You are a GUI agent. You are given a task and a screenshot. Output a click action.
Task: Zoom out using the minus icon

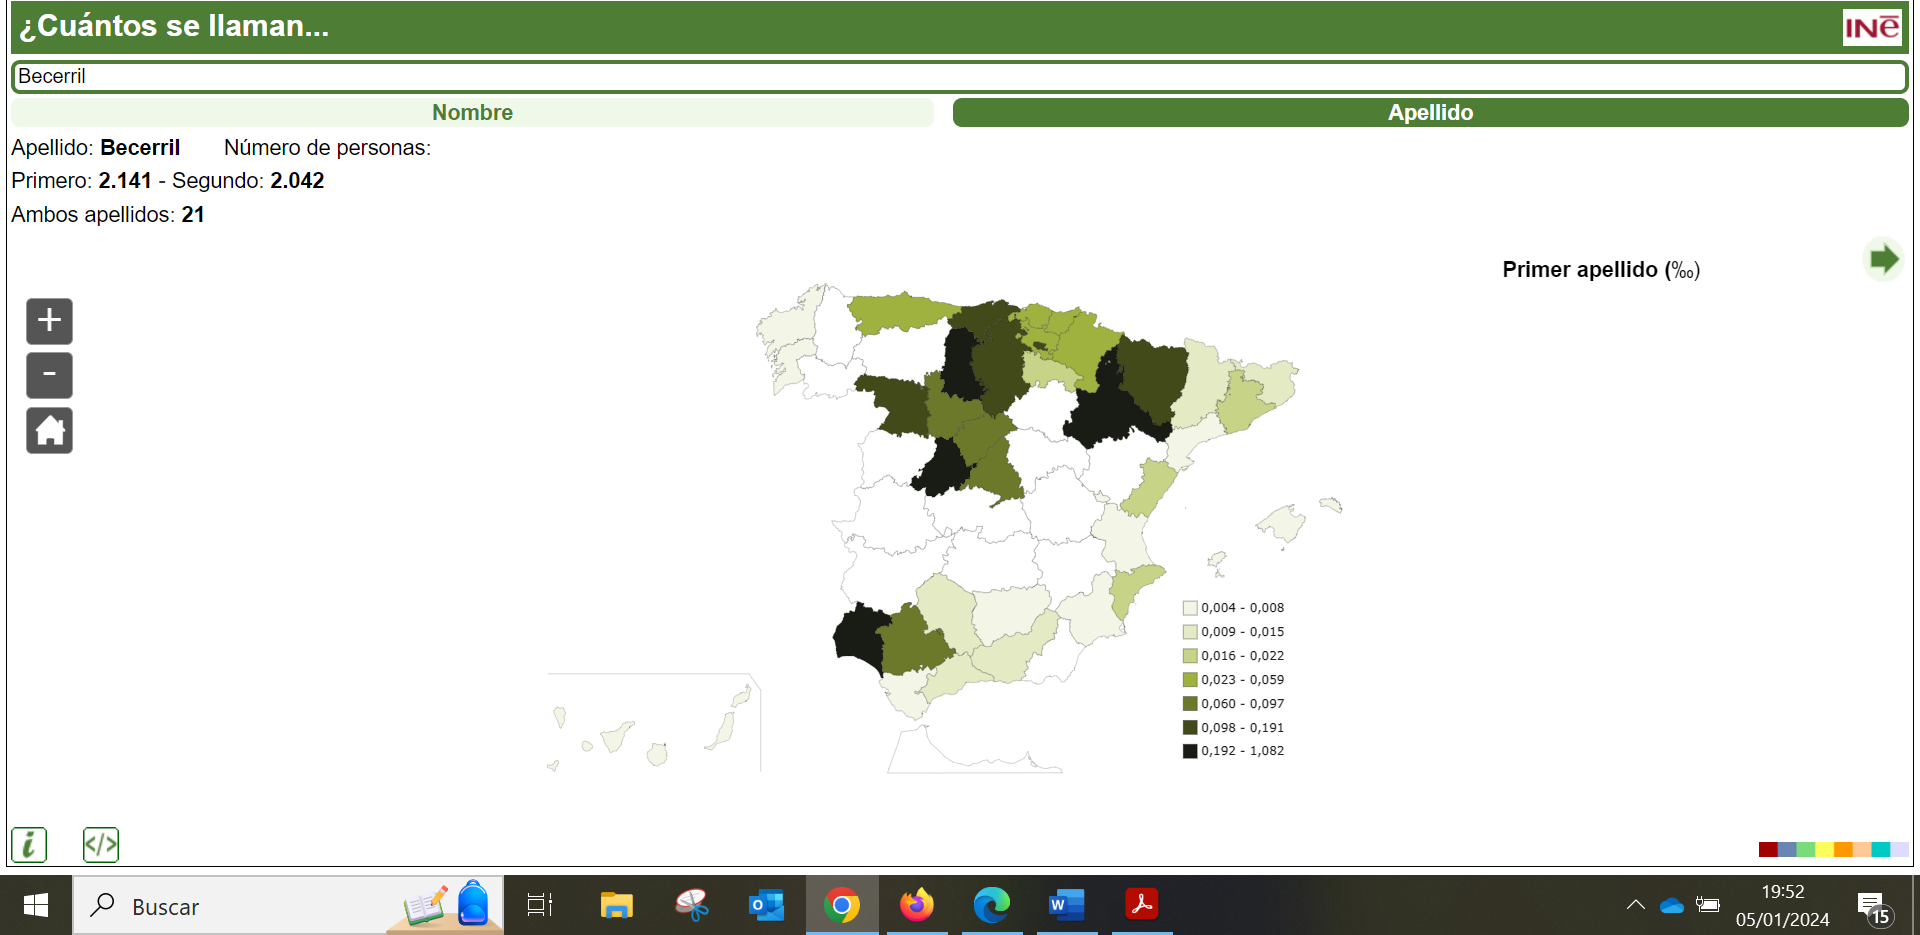[x=48, y=375]
